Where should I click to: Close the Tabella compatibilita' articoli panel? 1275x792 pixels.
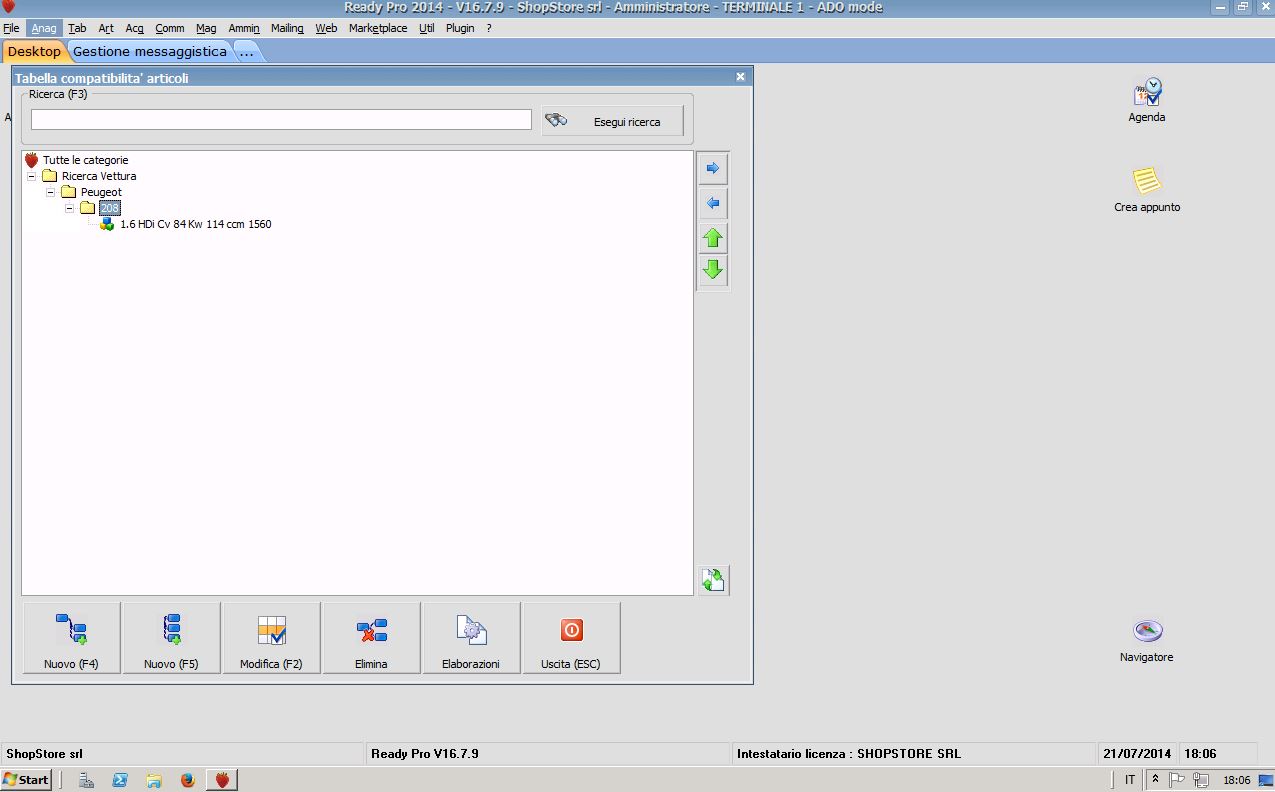(741, 77)
